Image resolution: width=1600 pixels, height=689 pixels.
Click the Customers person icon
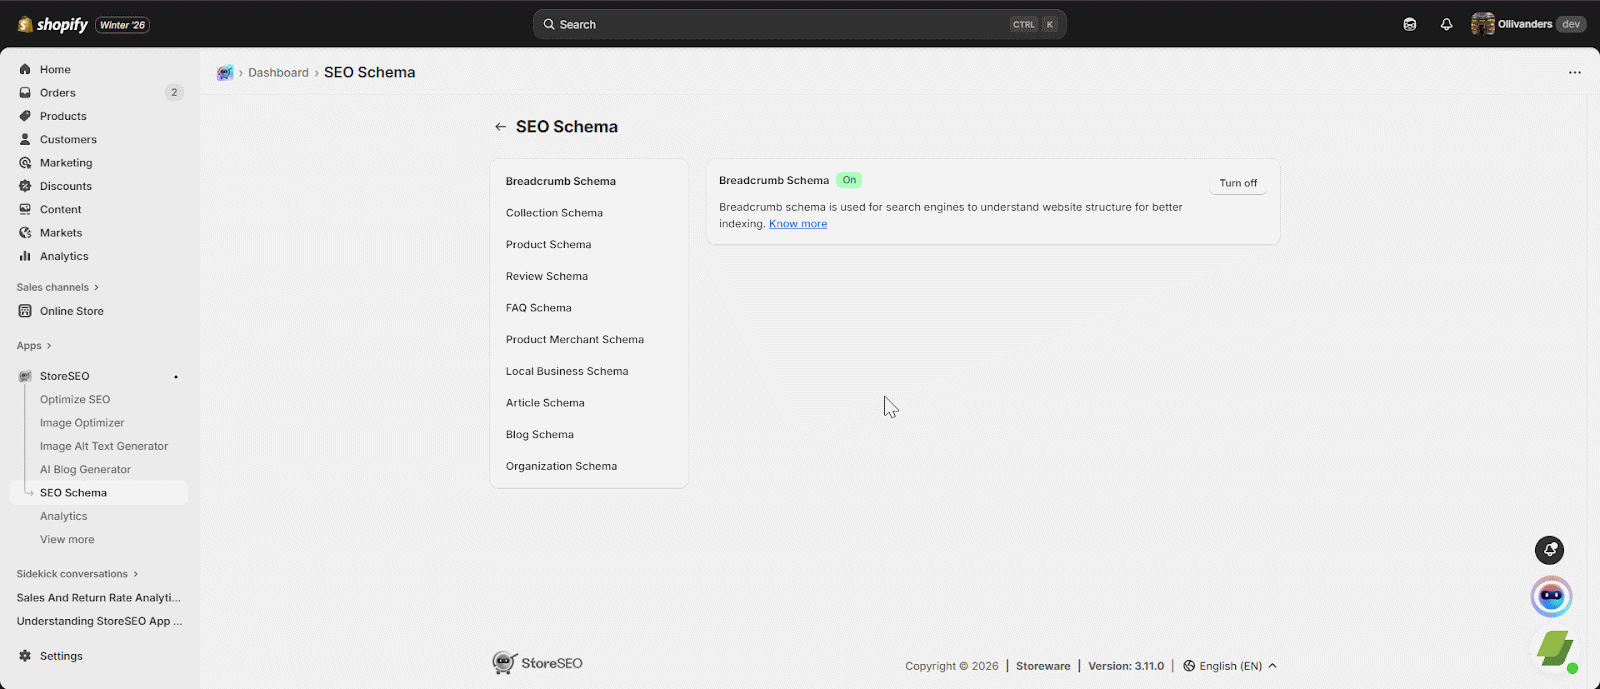(x=25, y=140)
